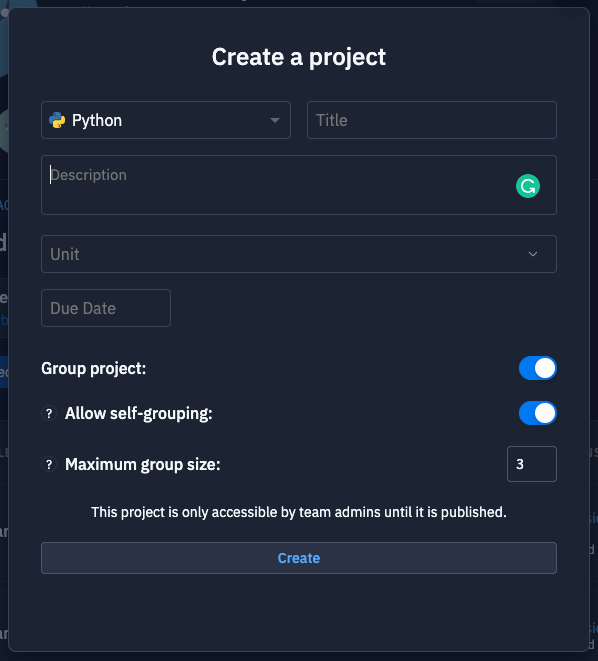Focus the Title input field
The height and width of the screenshot is (661, 598).
pyautogui.click(x=432, y=120)
